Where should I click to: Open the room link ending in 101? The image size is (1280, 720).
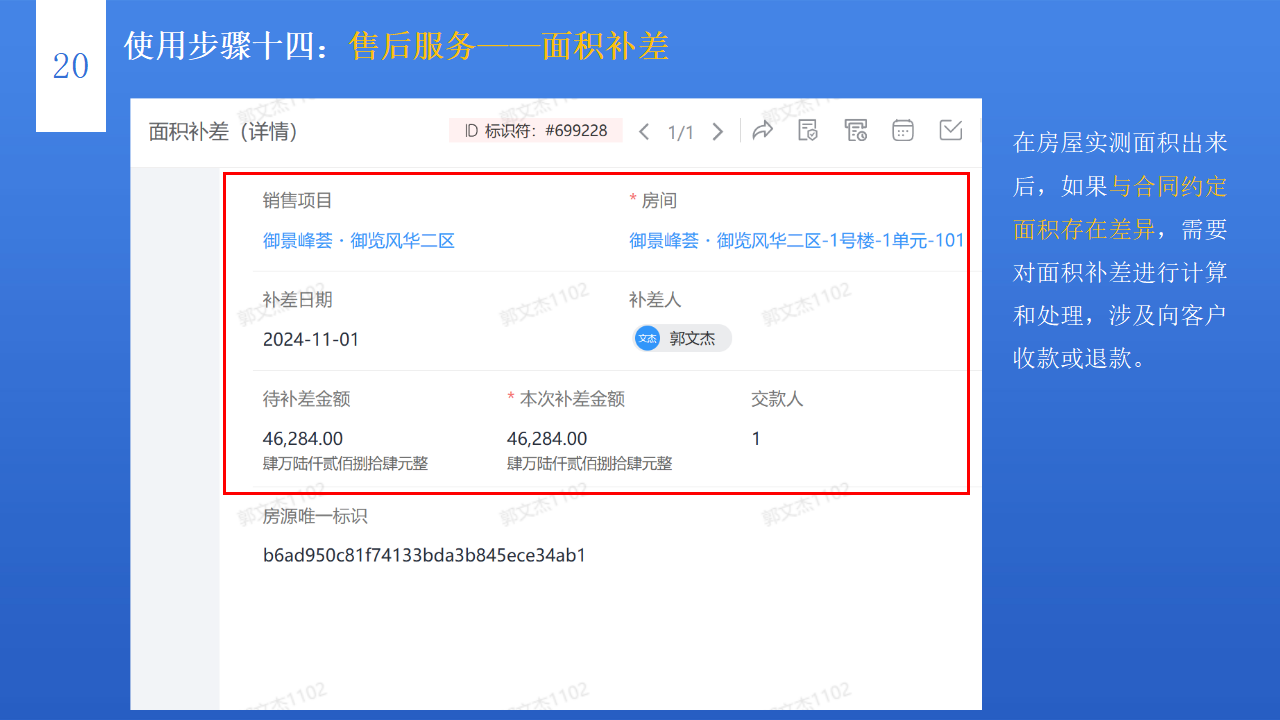point(795,240)
